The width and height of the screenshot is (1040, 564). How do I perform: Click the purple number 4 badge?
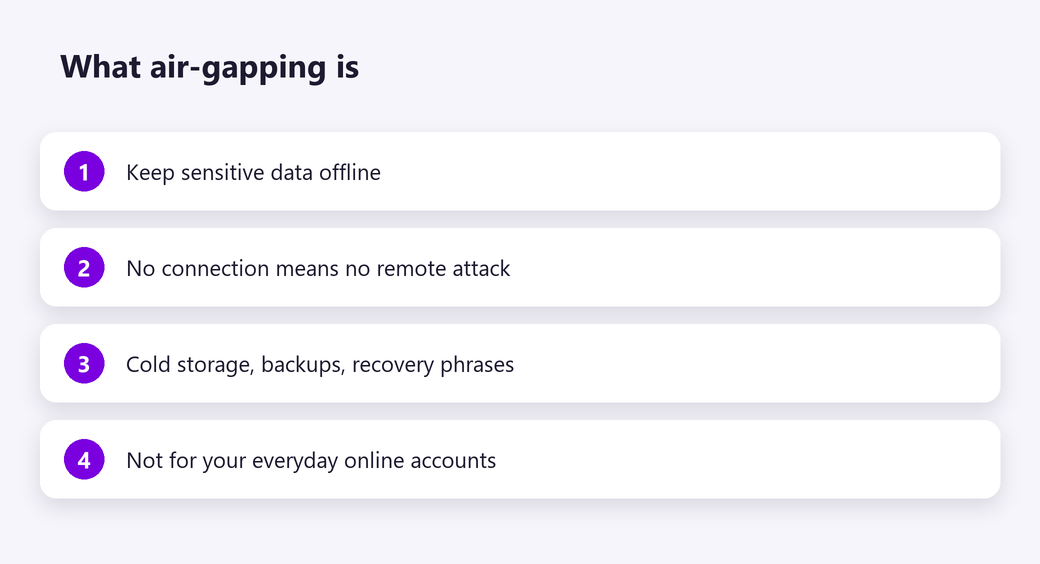click(84, 459)
